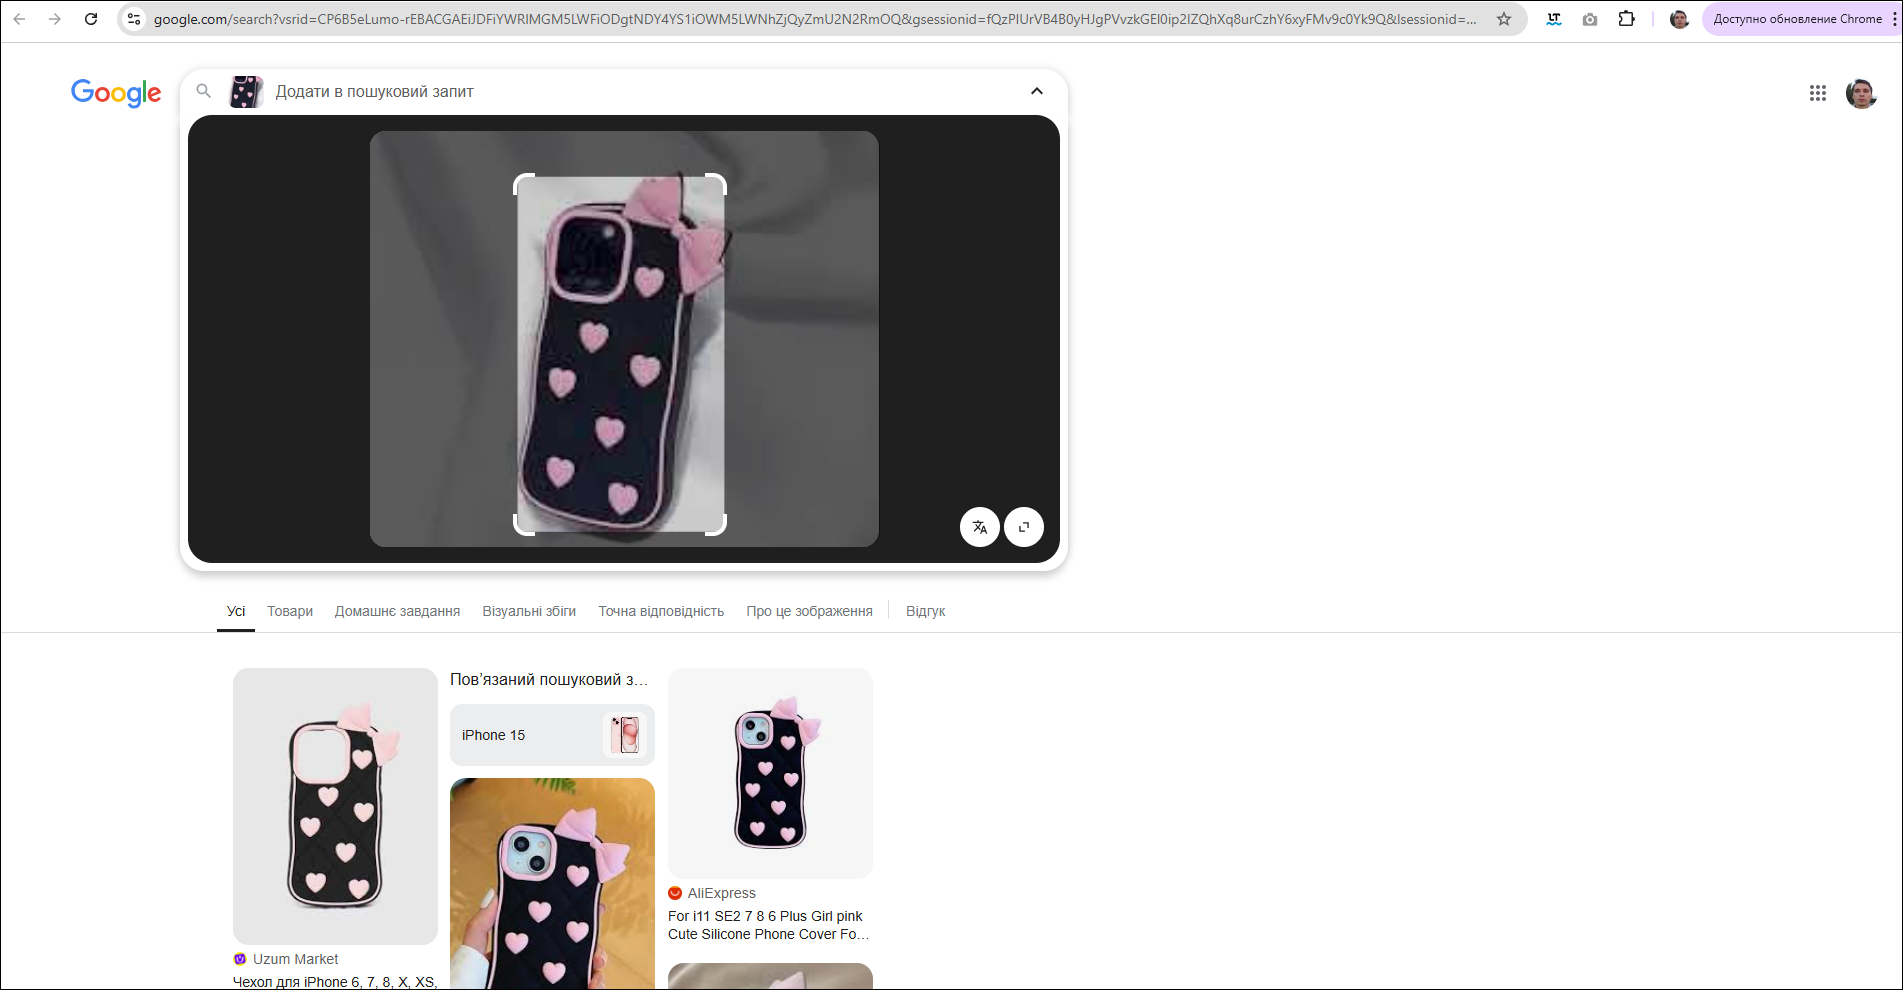Screen dimensions: 1903x990
Task: Switch to the Товари tab
Action: (290, 611)
